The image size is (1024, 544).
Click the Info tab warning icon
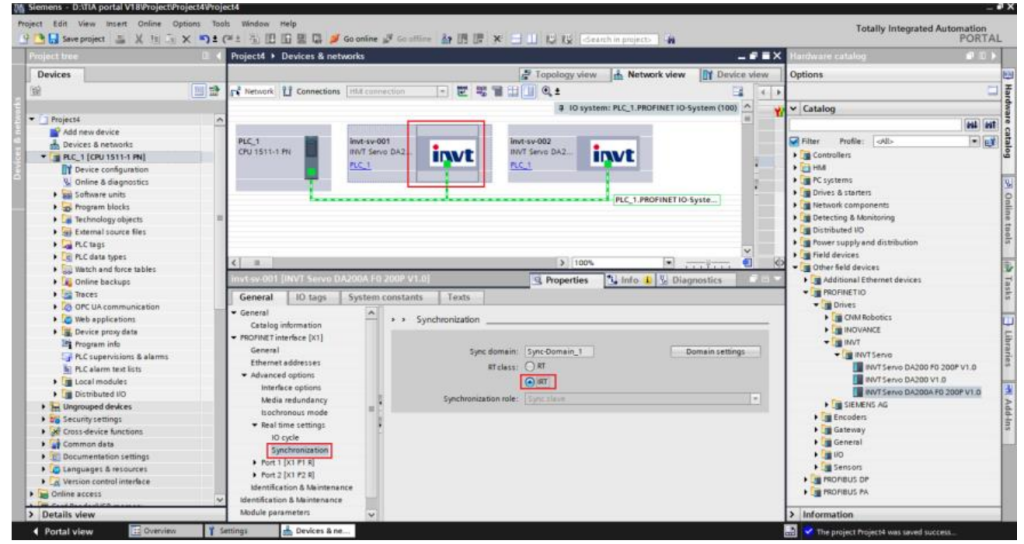pyautogui.click(x=648, y=280)
